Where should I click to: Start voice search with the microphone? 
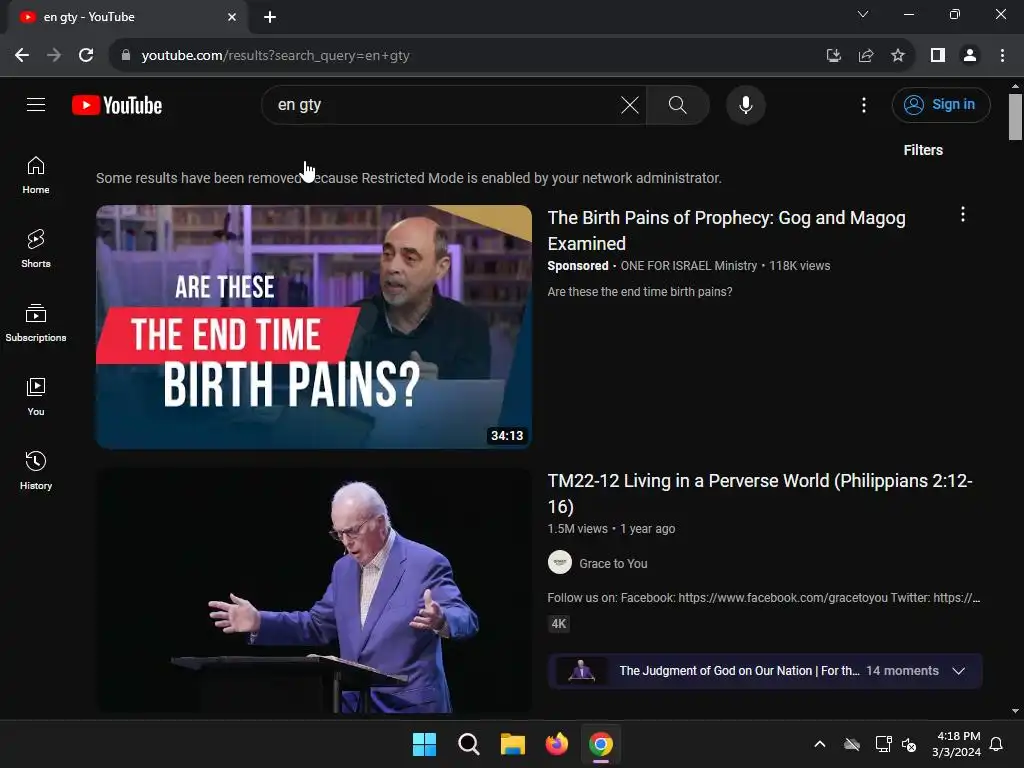tap(745, 104)
